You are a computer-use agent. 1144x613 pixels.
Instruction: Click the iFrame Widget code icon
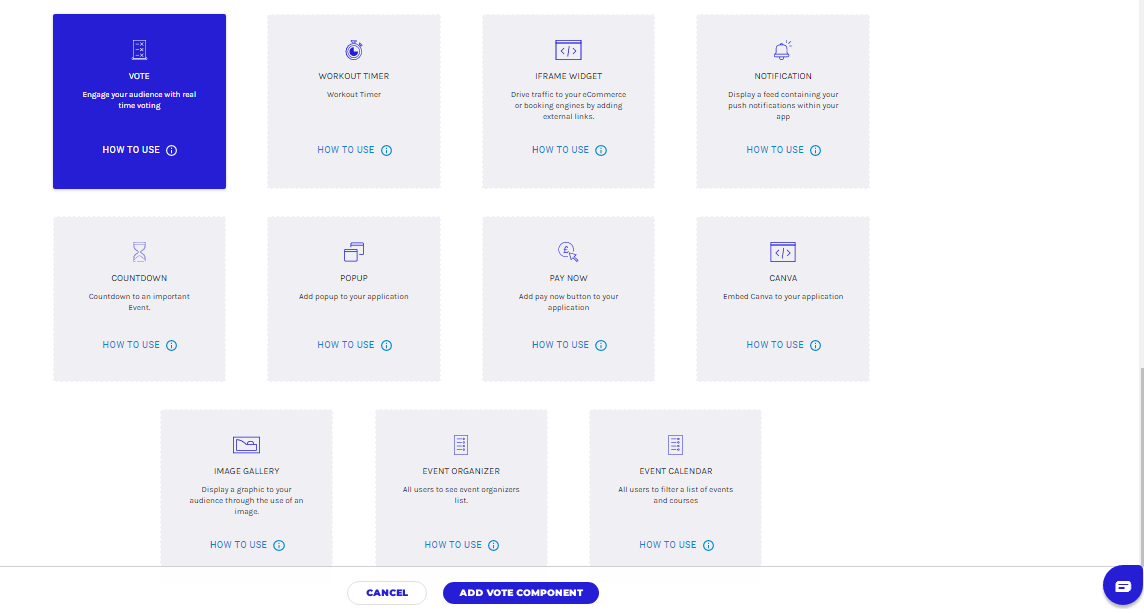click(568, 50)
